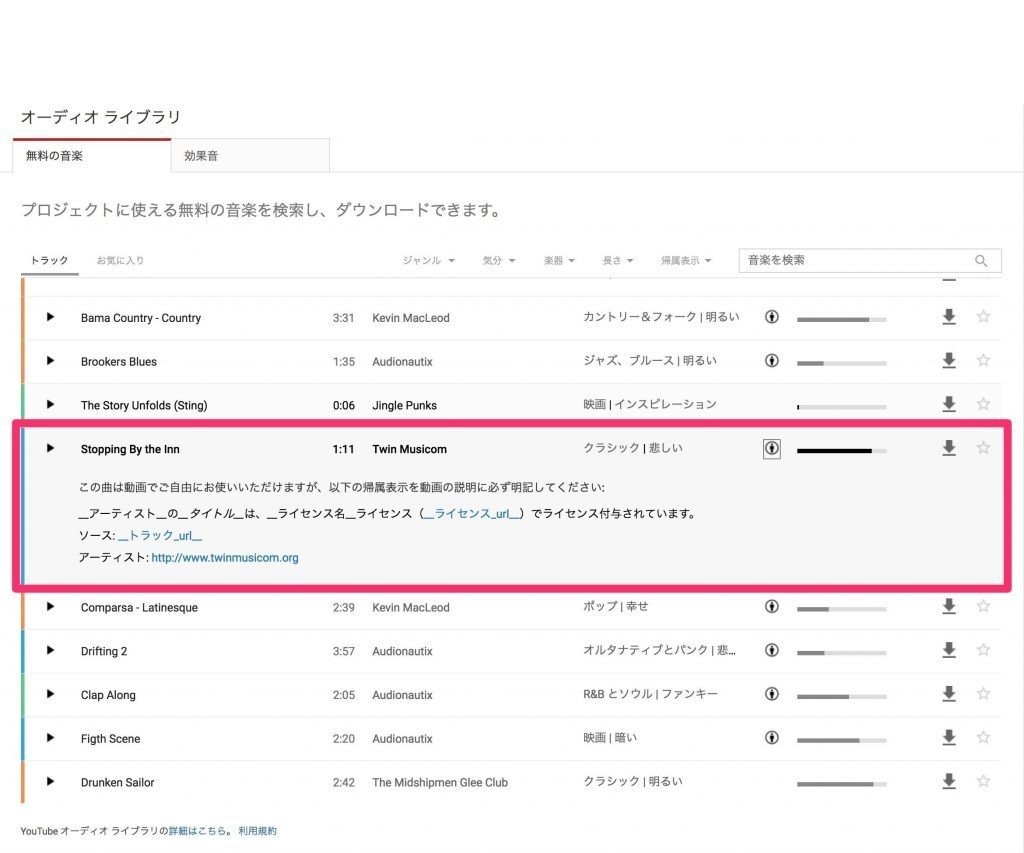Switch to the お気に入り tab

(x=120, y=260)
